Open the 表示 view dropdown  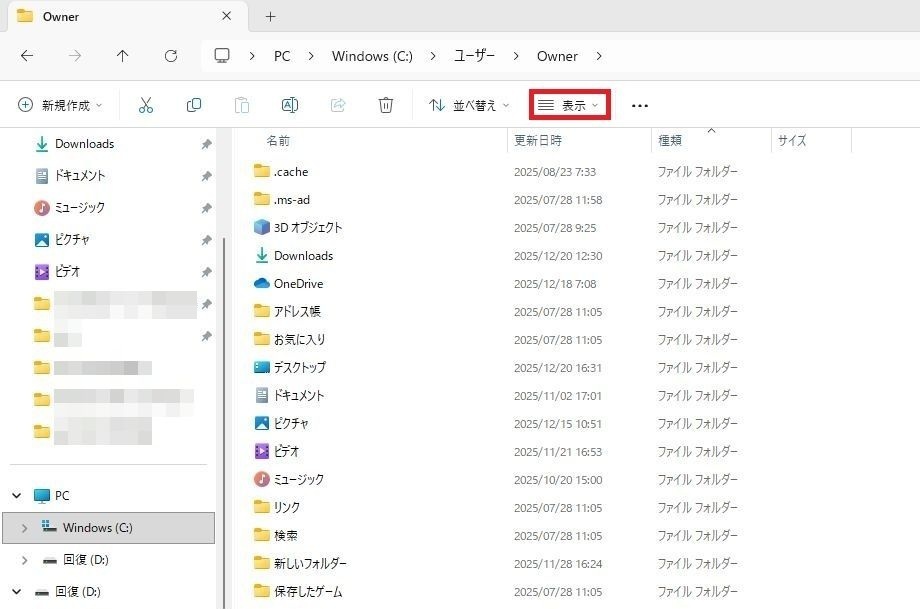569,105
